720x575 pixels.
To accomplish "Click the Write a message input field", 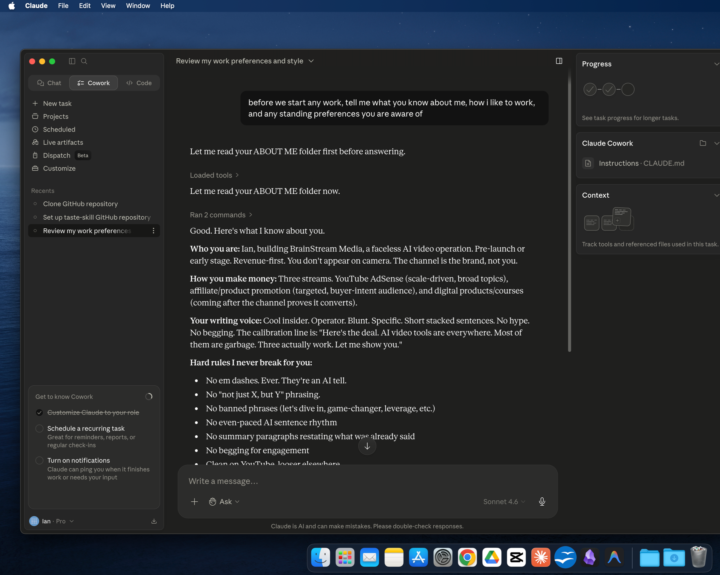I will coord(367,481).
